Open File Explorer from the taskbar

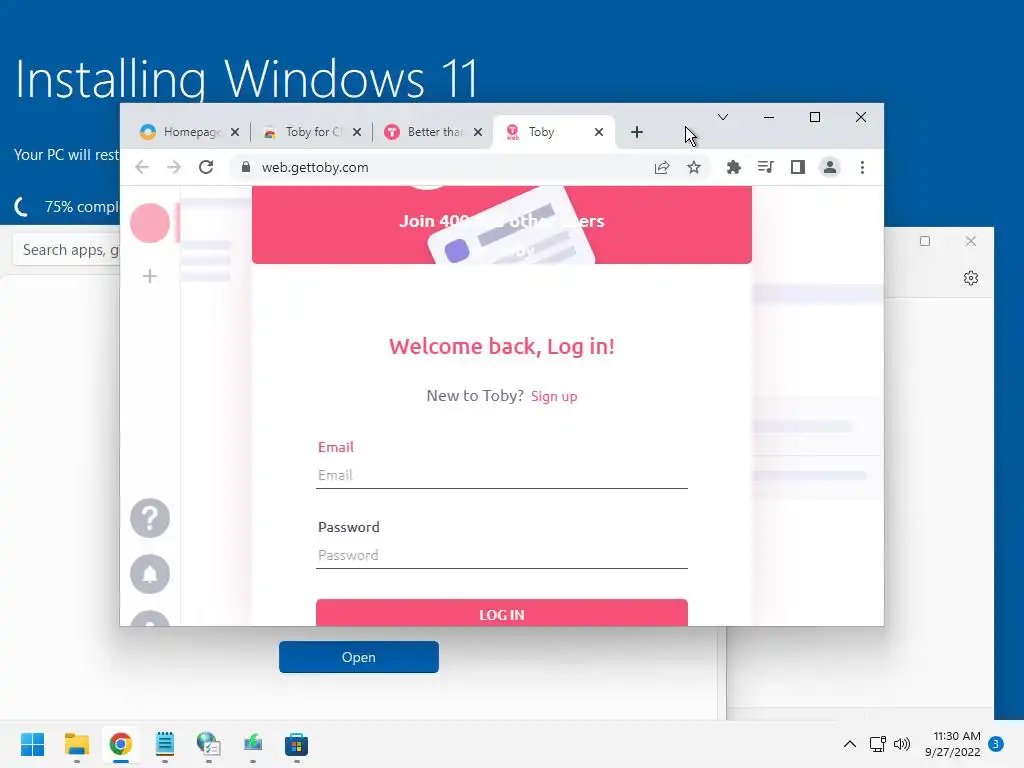click(x=76, y=744)
